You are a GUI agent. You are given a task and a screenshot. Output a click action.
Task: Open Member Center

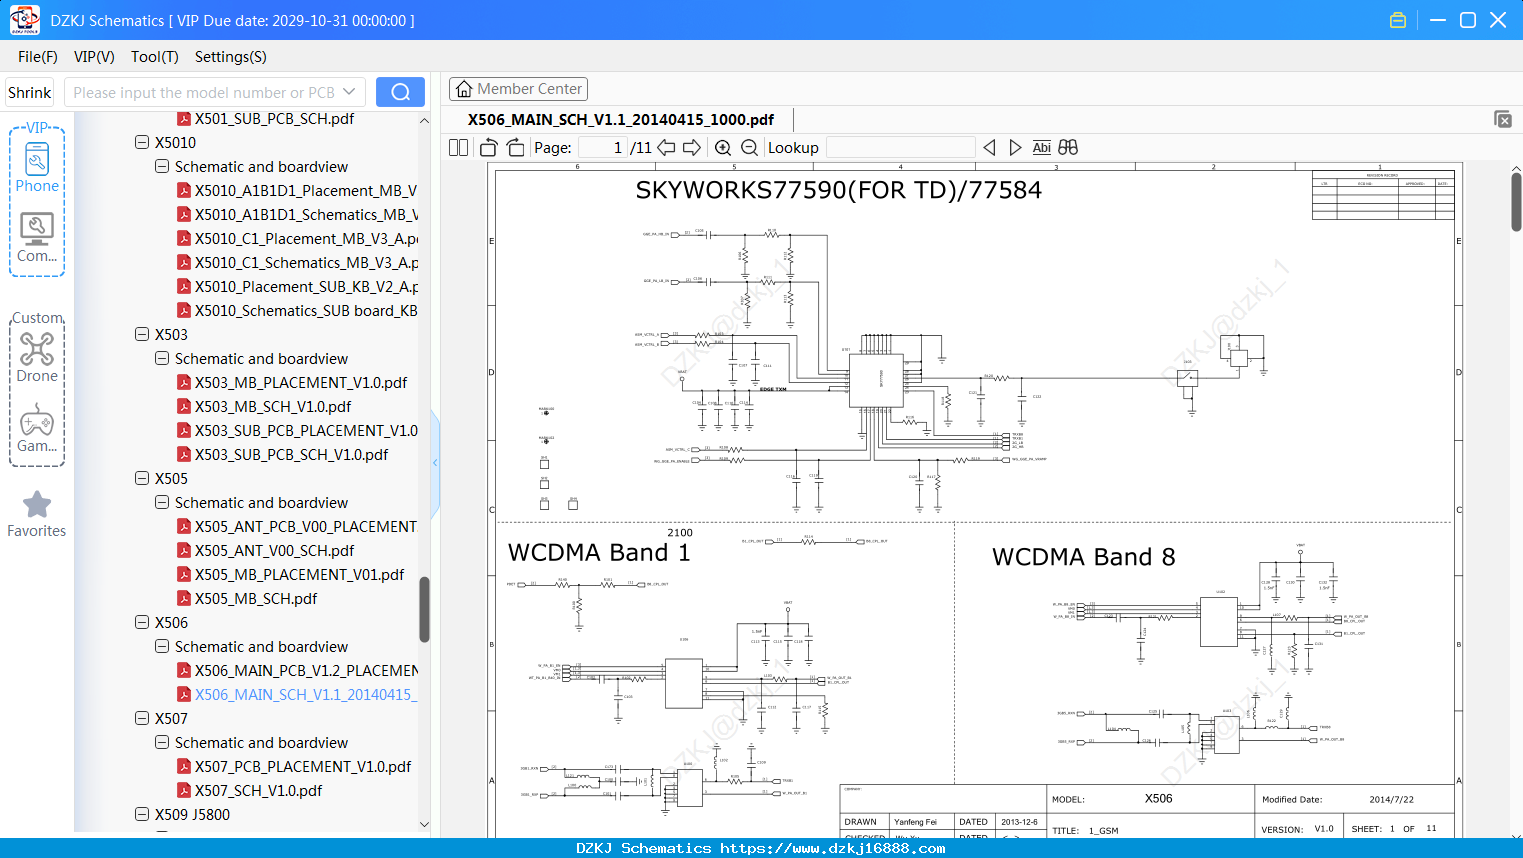tap(518, 89)
